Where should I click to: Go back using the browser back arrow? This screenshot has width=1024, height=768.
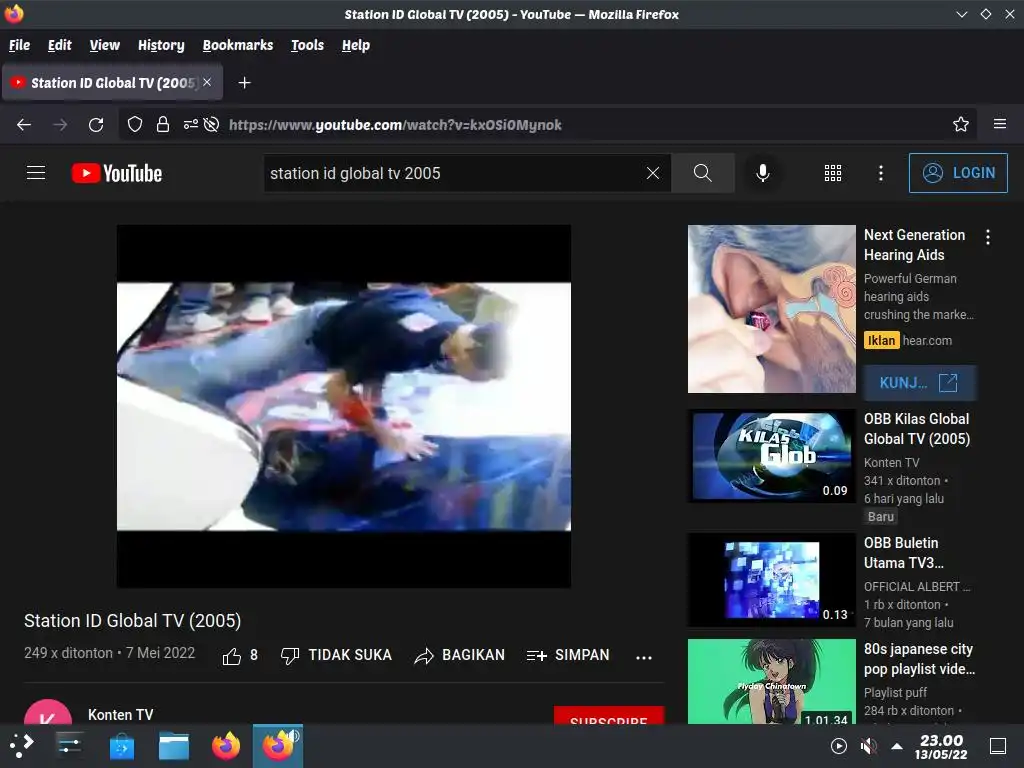coord(24,125)
